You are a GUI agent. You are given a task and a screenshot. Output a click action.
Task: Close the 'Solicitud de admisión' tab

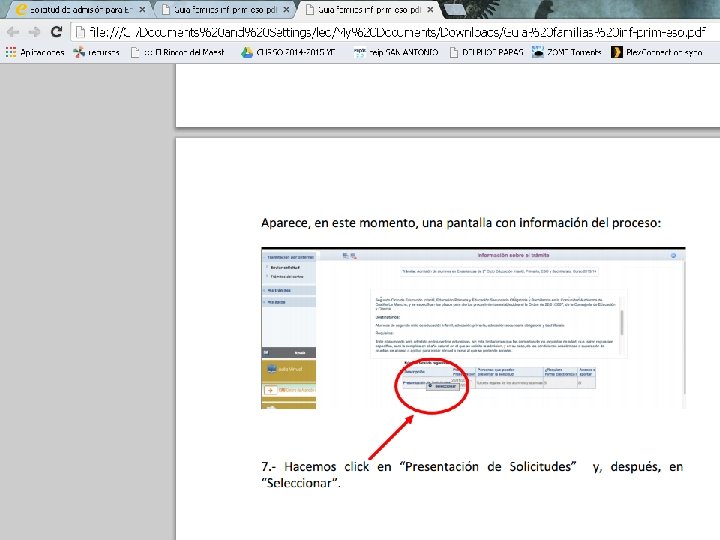coord(142,9)
